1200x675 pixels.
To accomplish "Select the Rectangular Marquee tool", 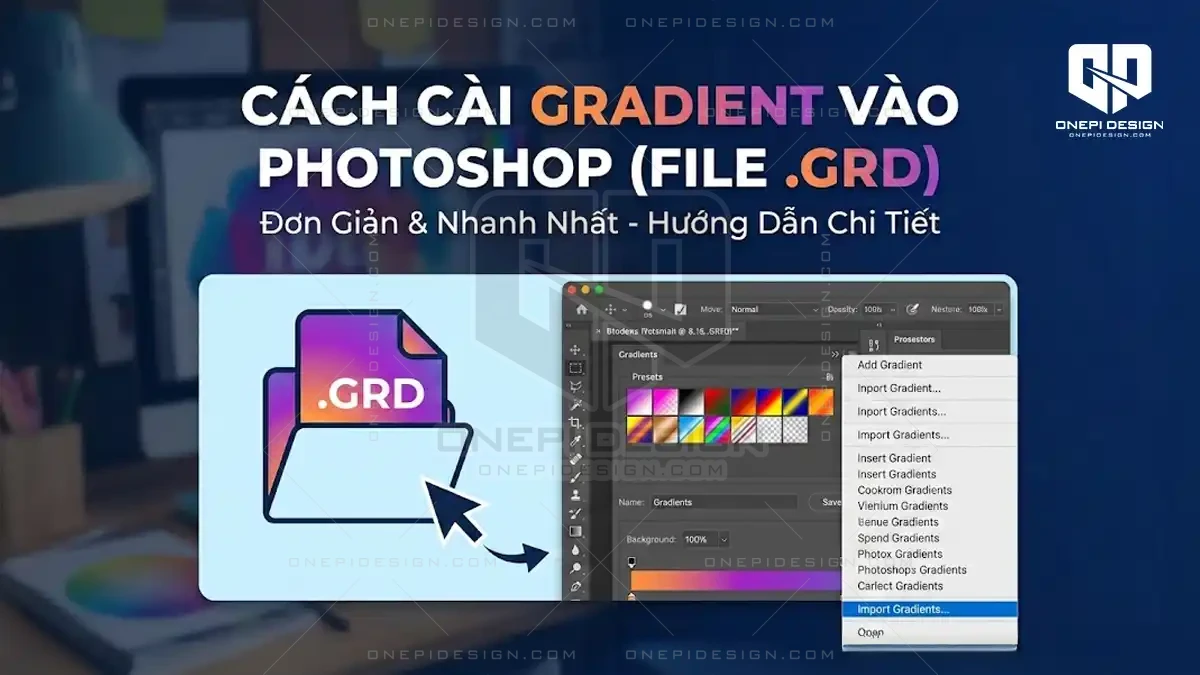I will click(x=575, y=368).
